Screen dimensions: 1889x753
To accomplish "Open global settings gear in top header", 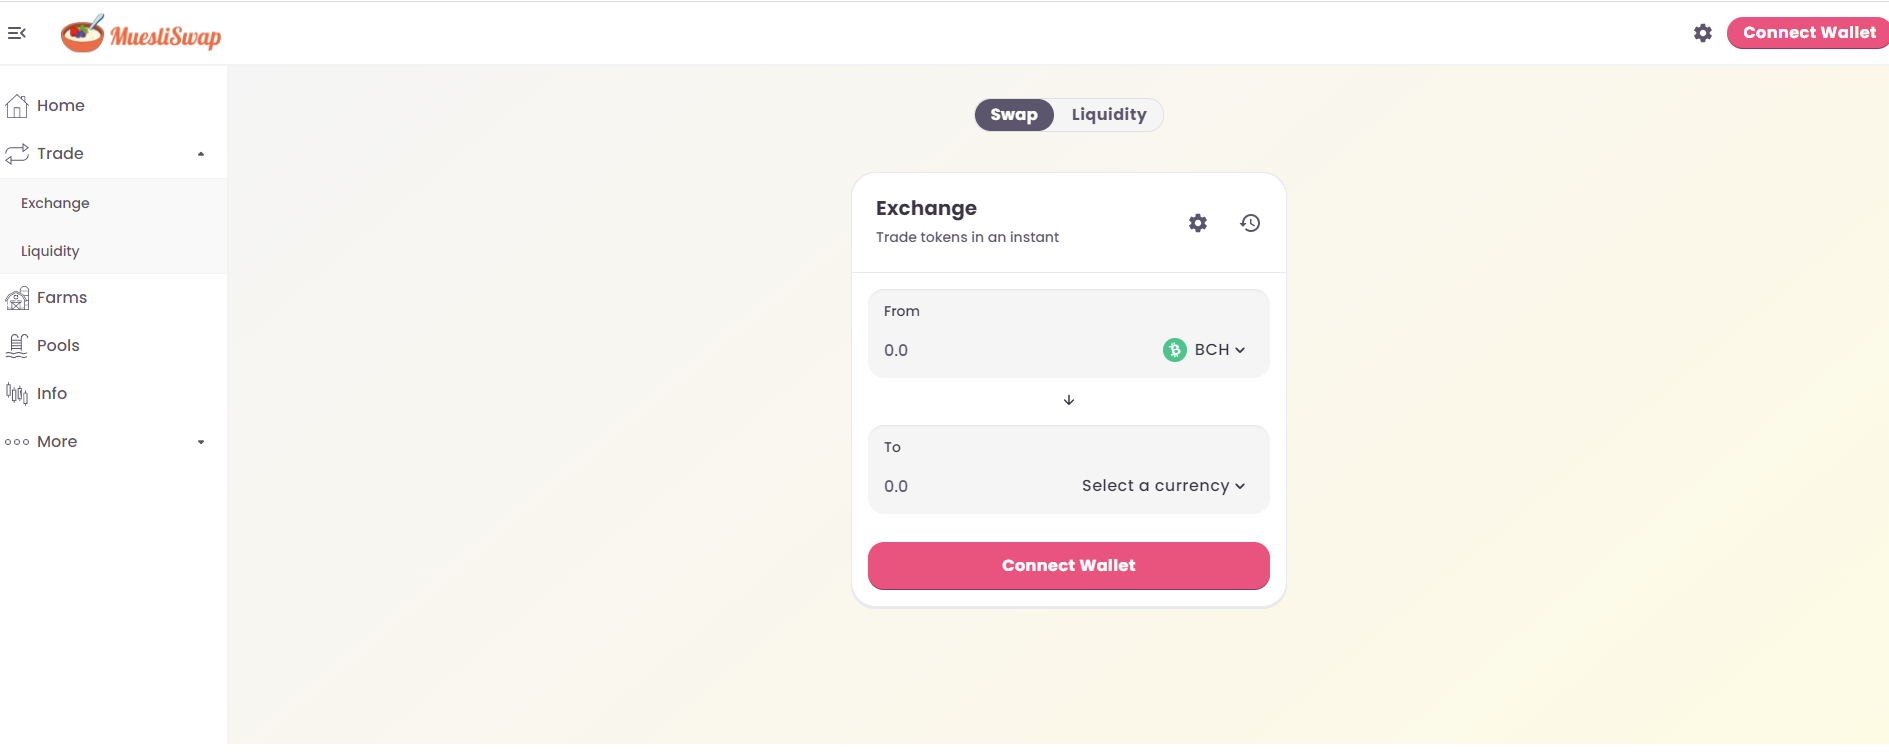I will [x=1703, y=33].
